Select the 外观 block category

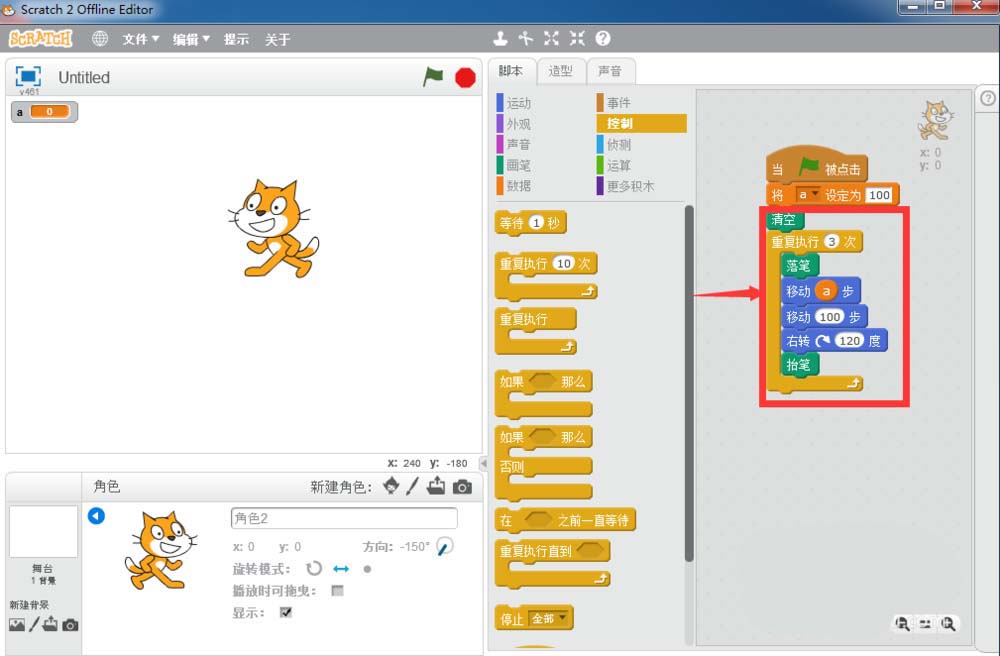pos(518,124)
